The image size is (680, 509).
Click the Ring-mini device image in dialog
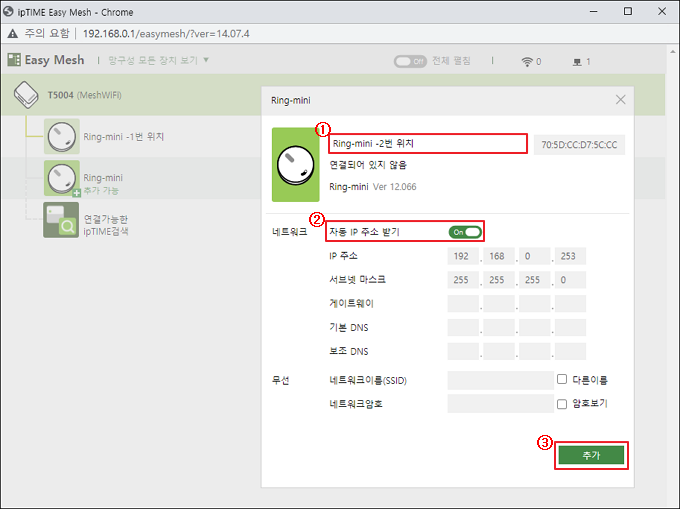coord(296,165)
